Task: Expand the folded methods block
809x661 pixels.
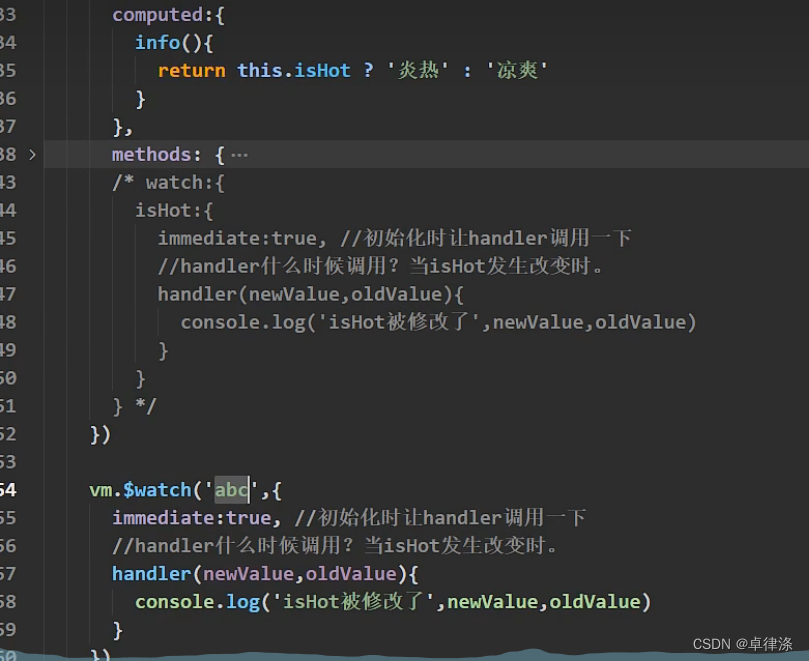Action: click(x=33, y=154)
